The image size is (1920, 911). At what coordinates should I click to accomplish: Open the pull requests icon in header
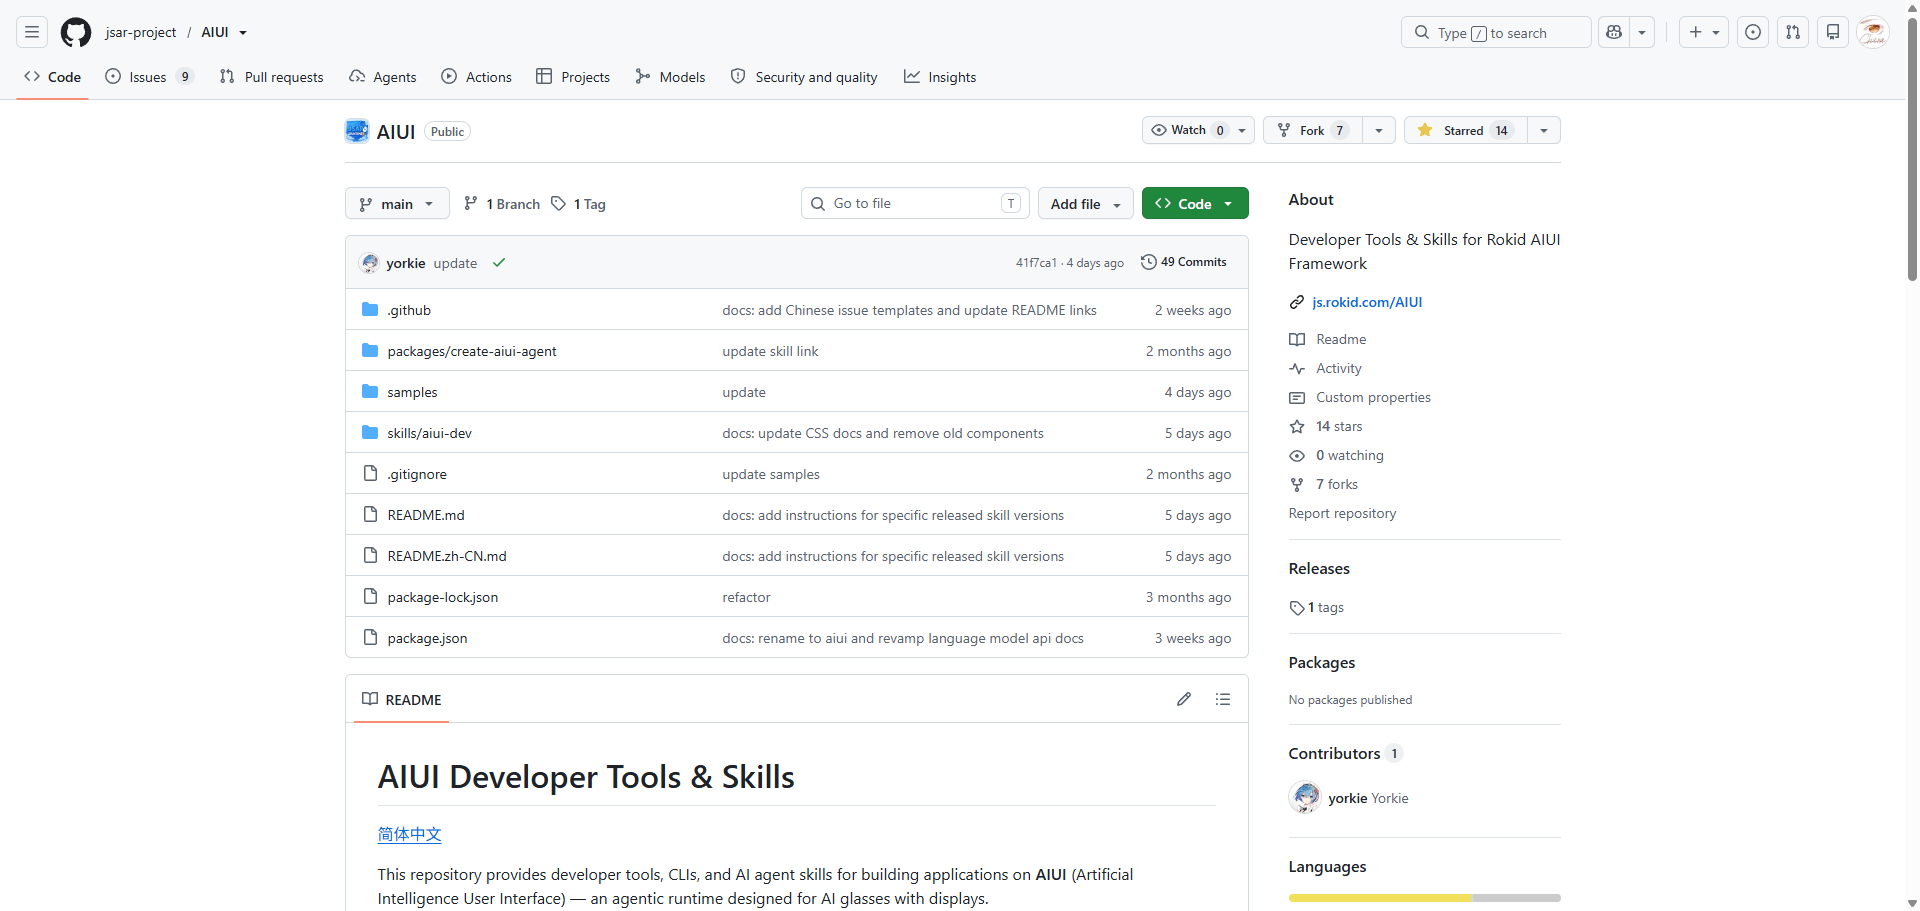click(1793, 32)
